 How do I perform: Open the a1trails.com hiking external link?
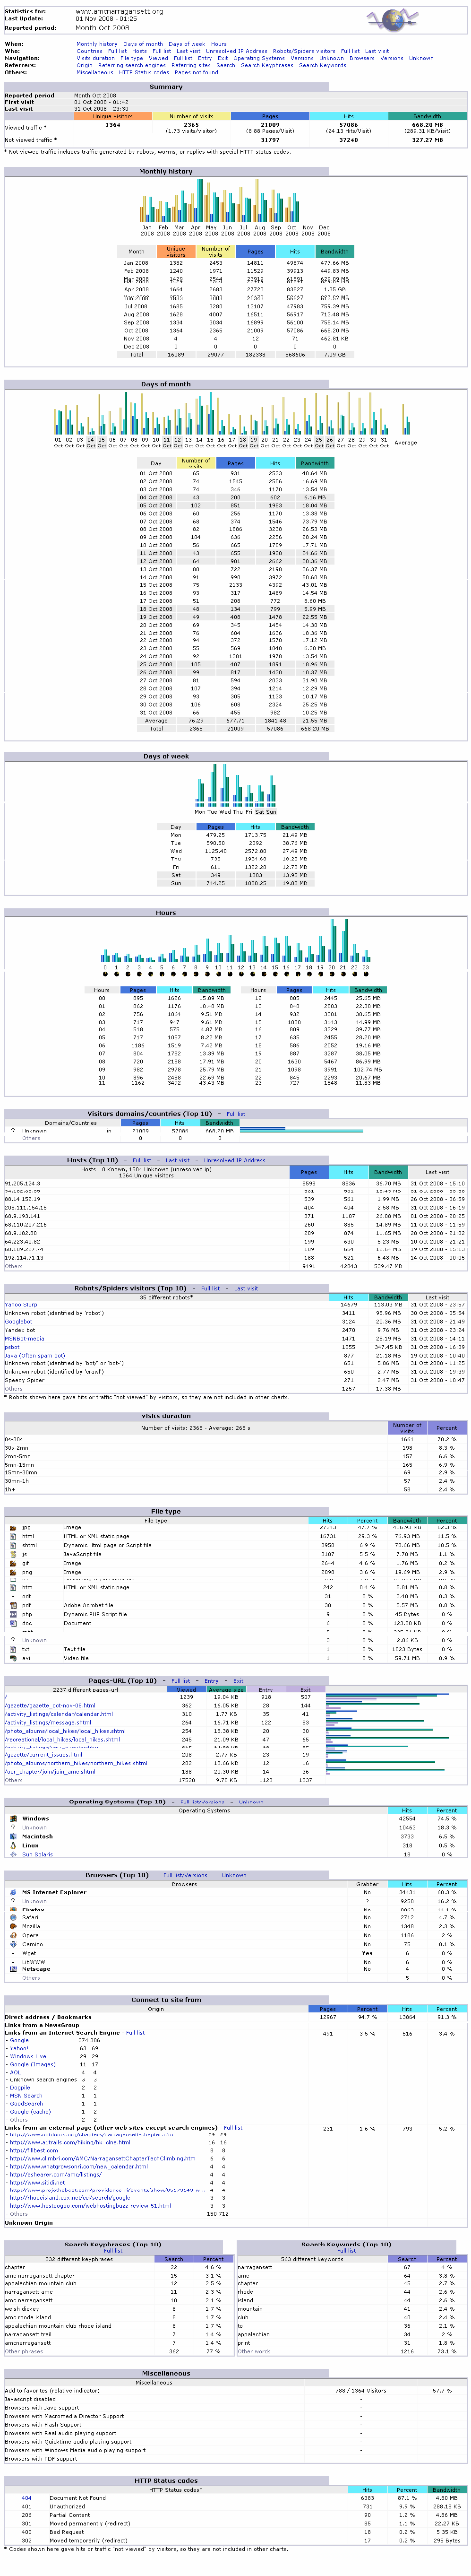point(70,2142)
